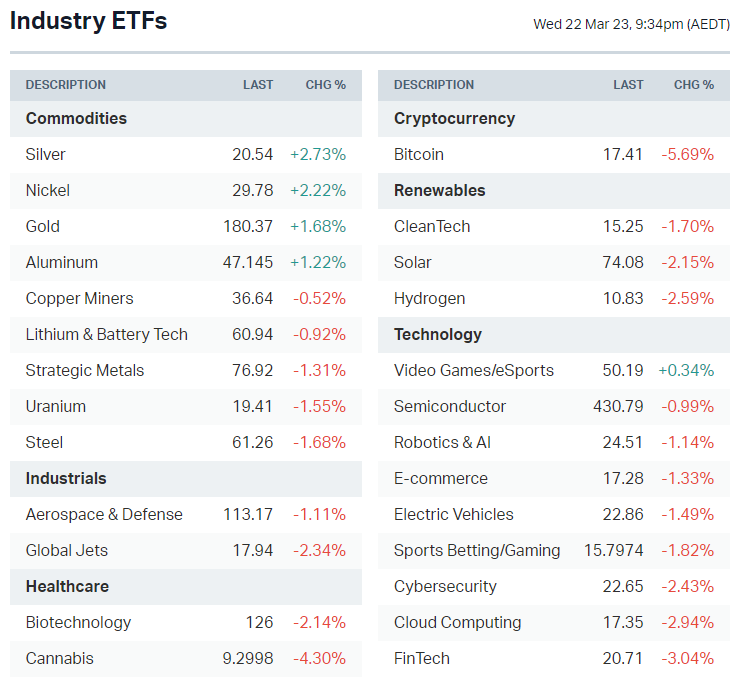
Task: Click the Hydrogen ETF name
Action: click(430, 298)
